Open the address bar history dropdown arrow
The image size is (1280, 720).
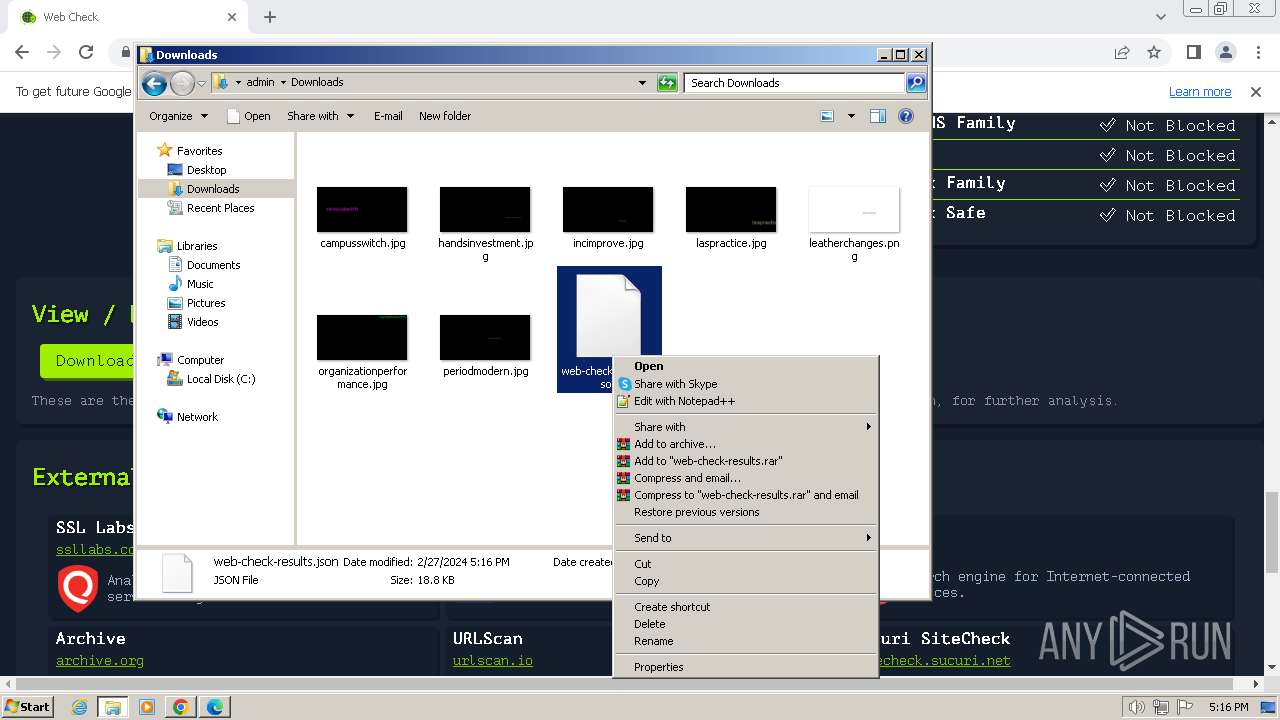[x=642, y=83]
